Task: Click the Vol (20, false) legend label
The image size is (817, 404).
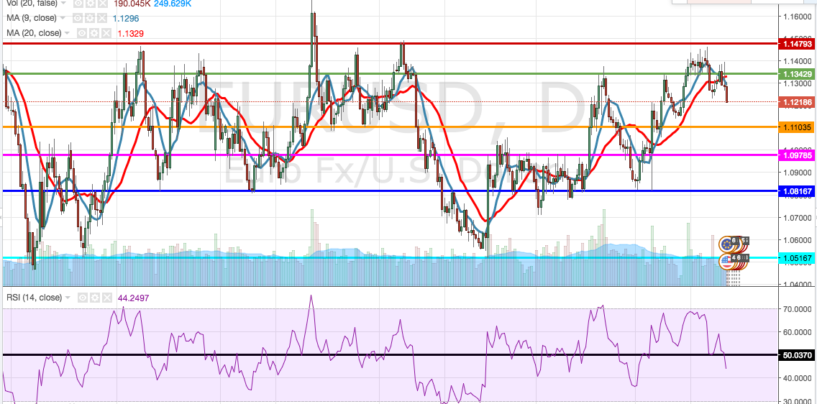Action: pos(32,3)
